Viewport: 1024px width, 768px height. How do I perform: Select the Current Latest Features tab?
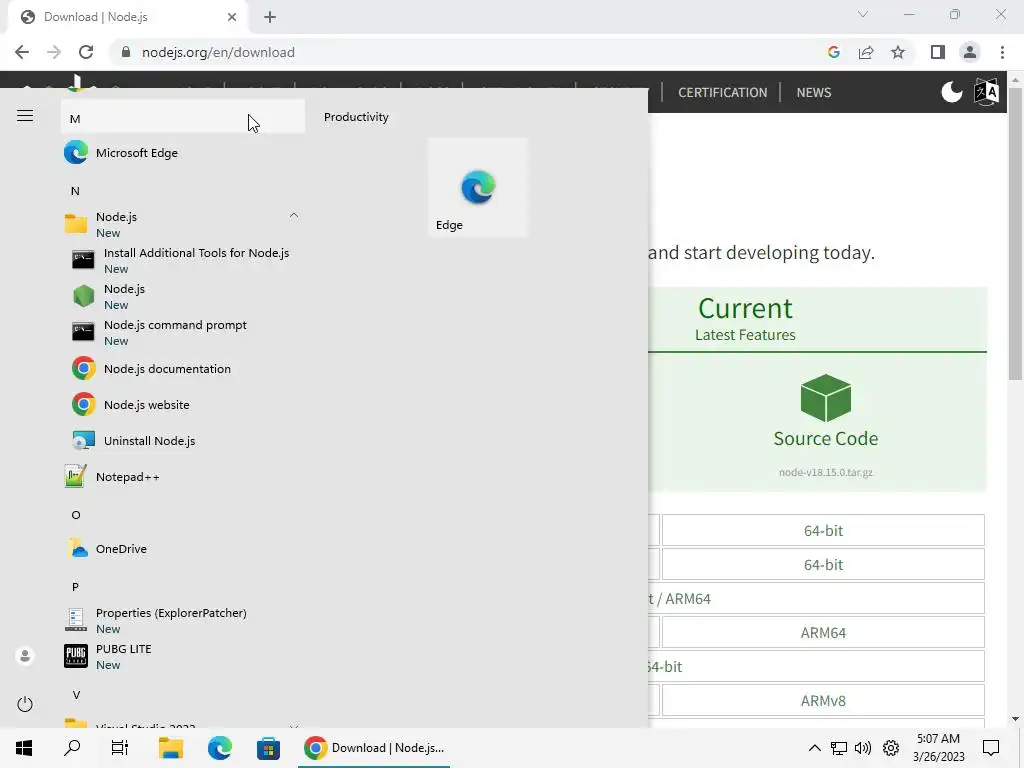click(745, 319)
